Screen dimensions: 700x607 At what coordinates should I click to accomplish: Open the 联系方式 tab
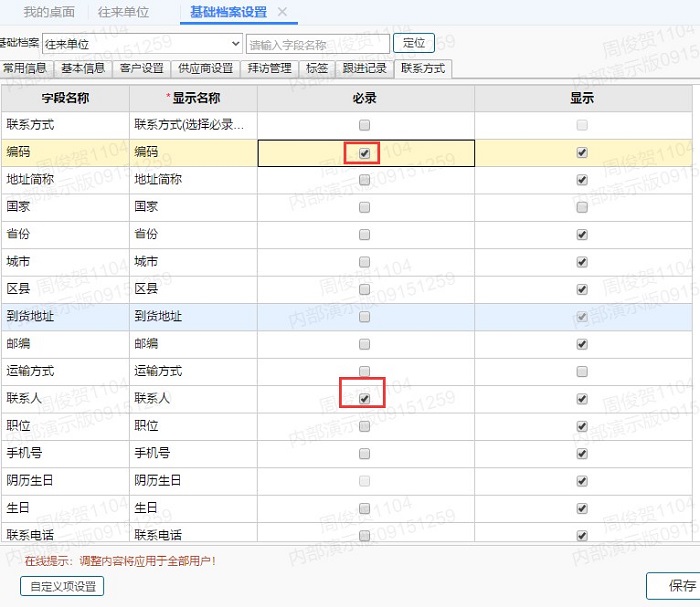pos(423,69)
